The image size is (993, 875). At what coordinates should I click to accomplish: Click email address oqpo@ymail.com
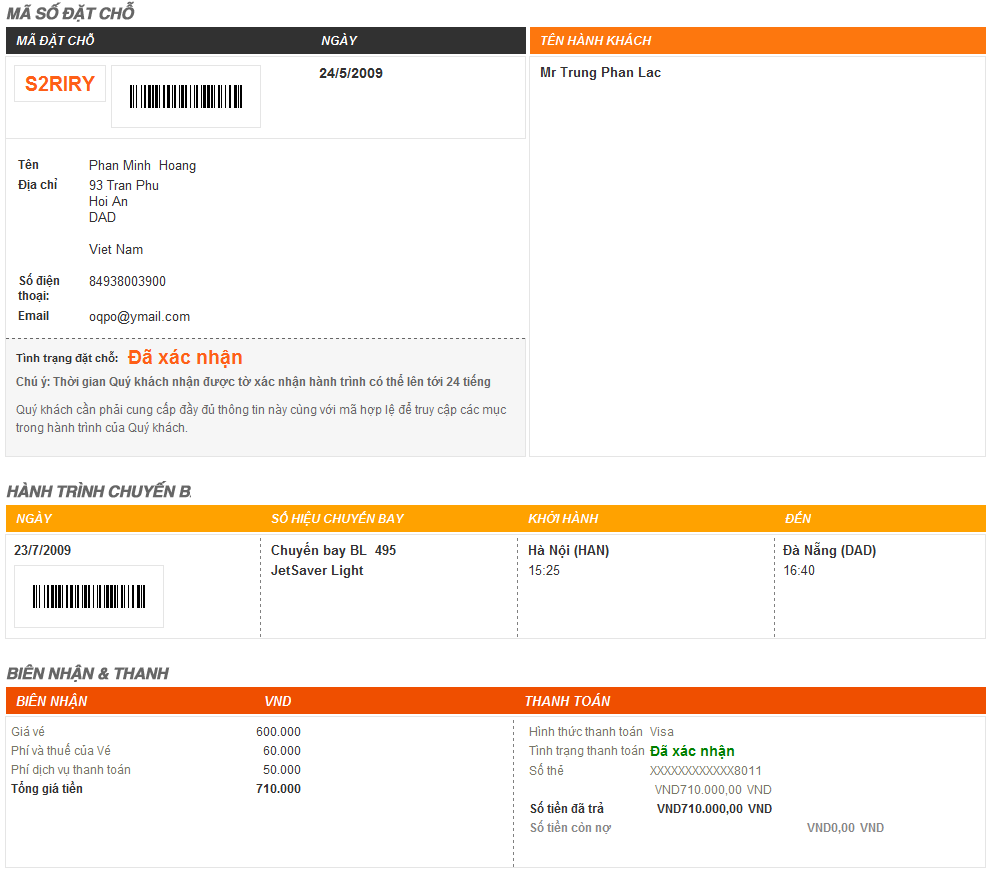tap(139, 317)
